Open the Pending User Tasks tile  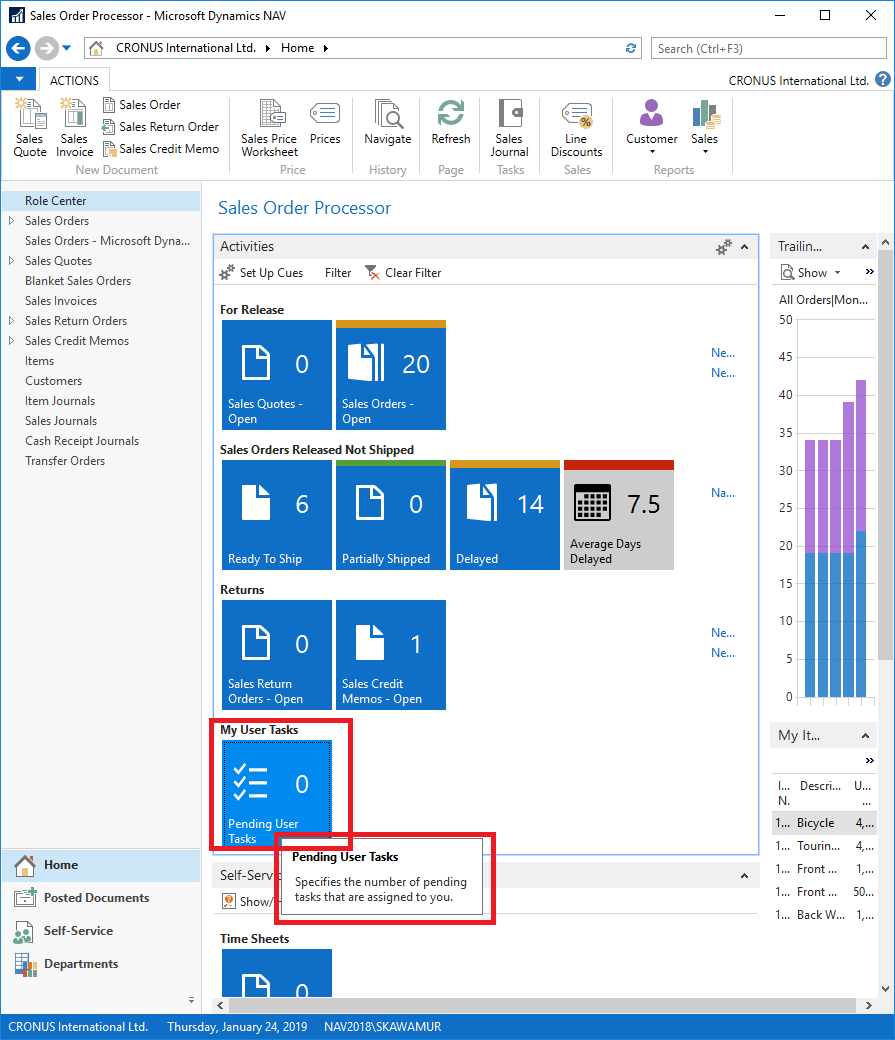(x=277, y=793)
